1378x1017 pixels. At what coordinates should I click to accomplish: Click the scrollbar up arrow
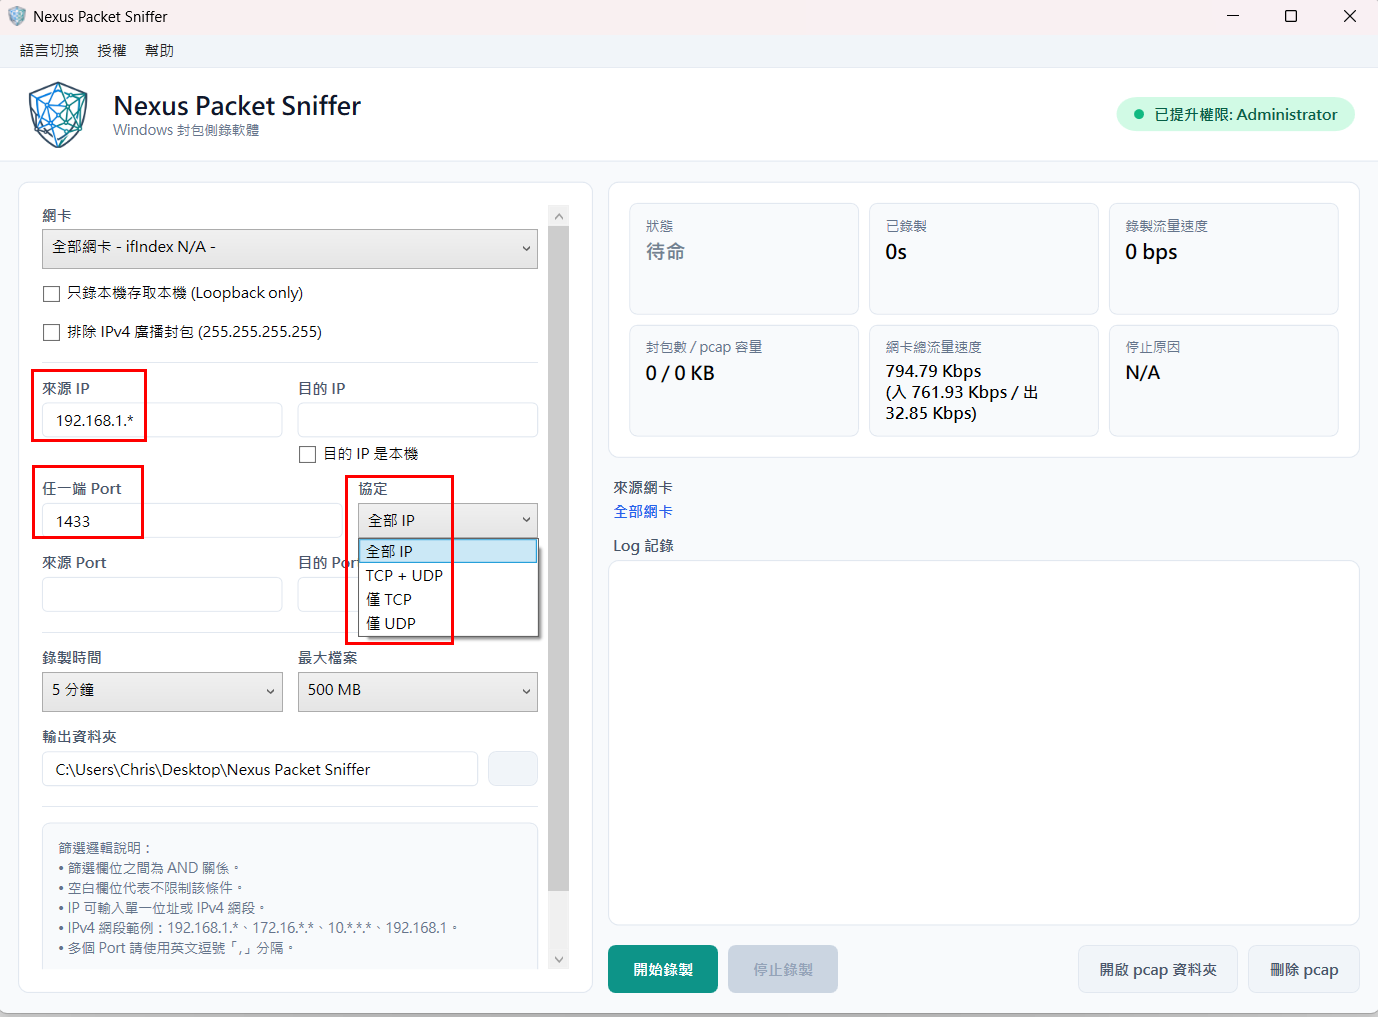click(559, 216)
